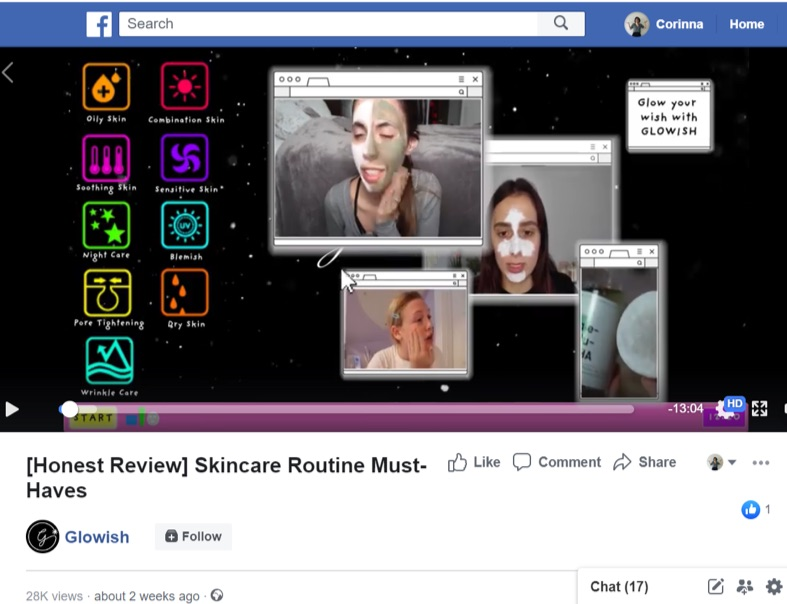Screen dimensions: 787x604
Task: Click the '28K views' text
Action: point(54,596)
